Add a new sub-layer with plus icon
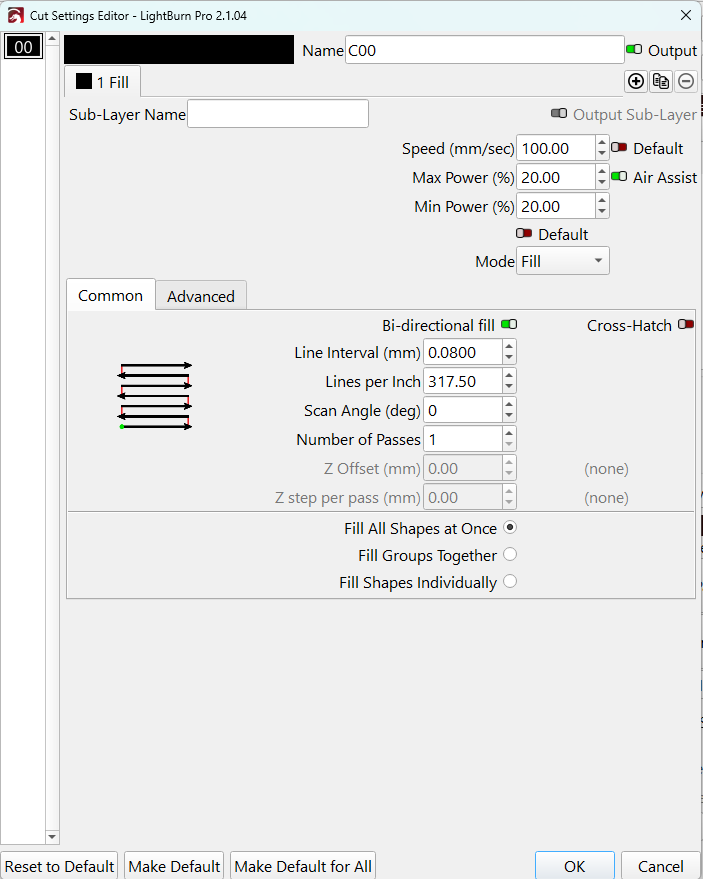 pos(636,81)
